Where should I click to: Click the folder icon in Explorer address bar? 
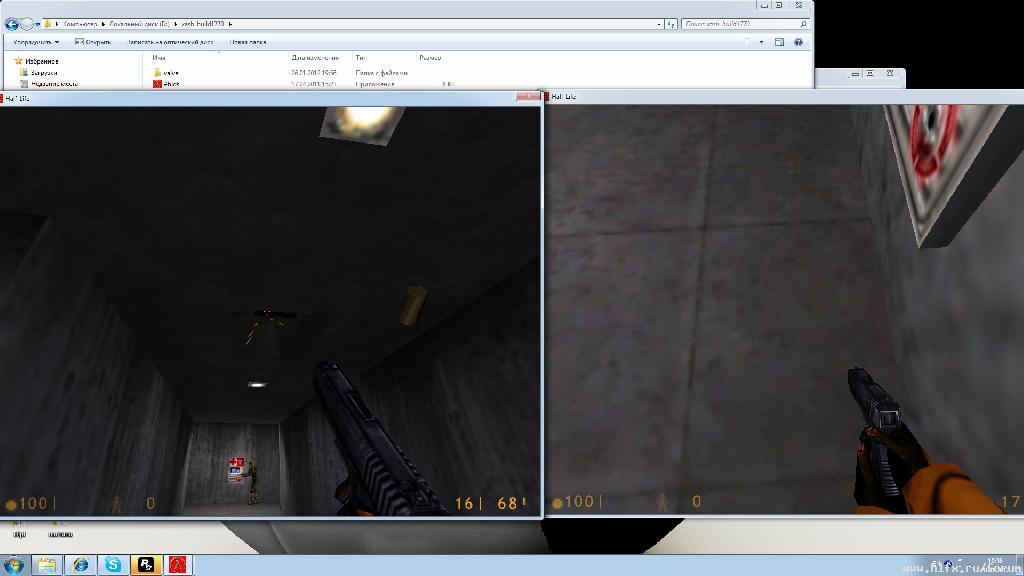click(48, 24)
